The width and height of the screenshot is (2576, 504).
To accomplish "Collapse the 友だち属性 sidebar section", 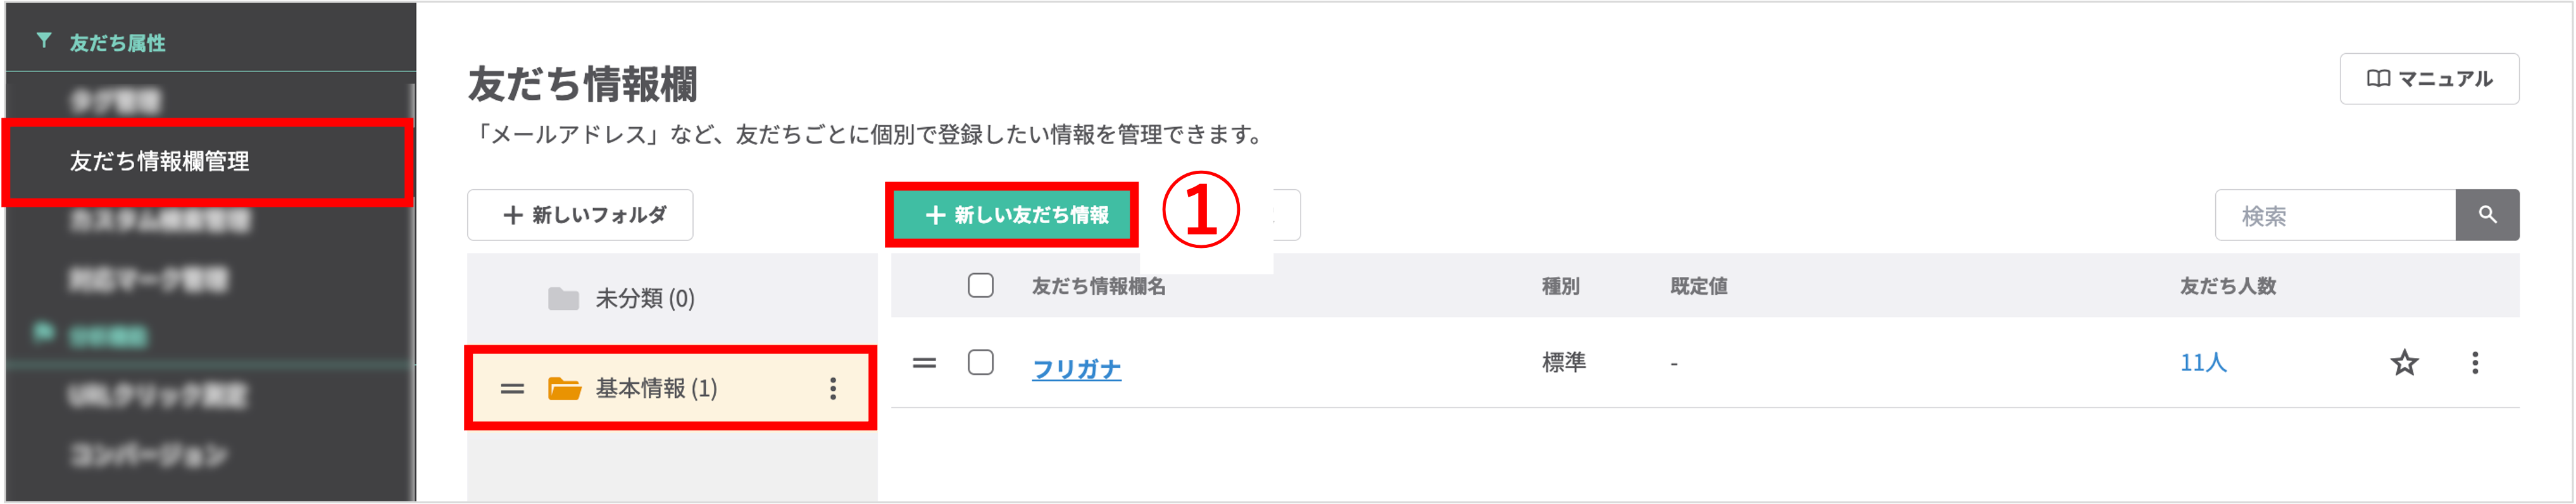I will [x=117, y=43].
